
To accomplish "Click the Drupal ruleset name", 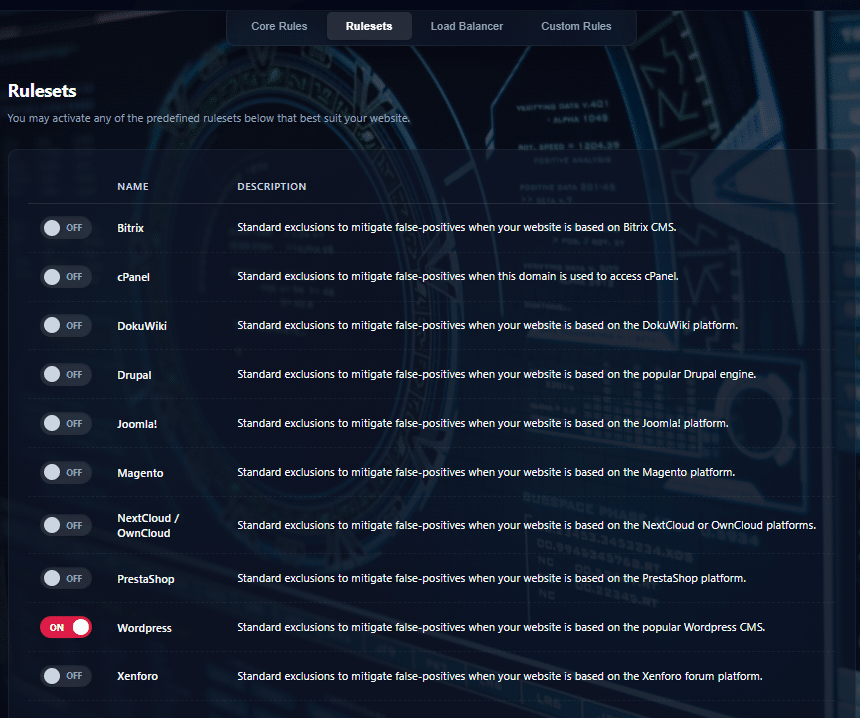I will point(134,375).
